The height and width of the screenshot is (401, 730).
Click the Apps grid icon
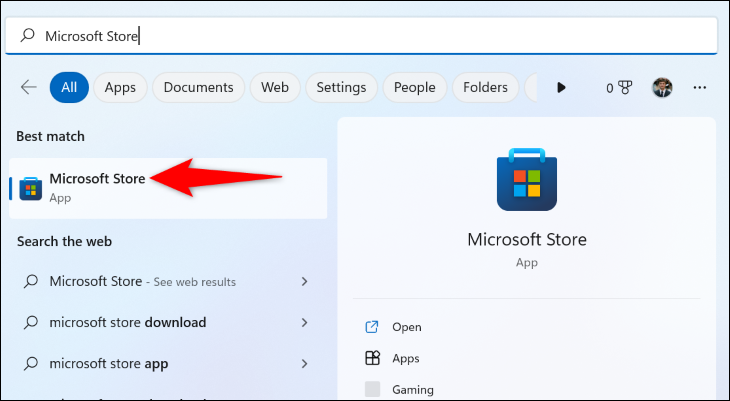372,358
